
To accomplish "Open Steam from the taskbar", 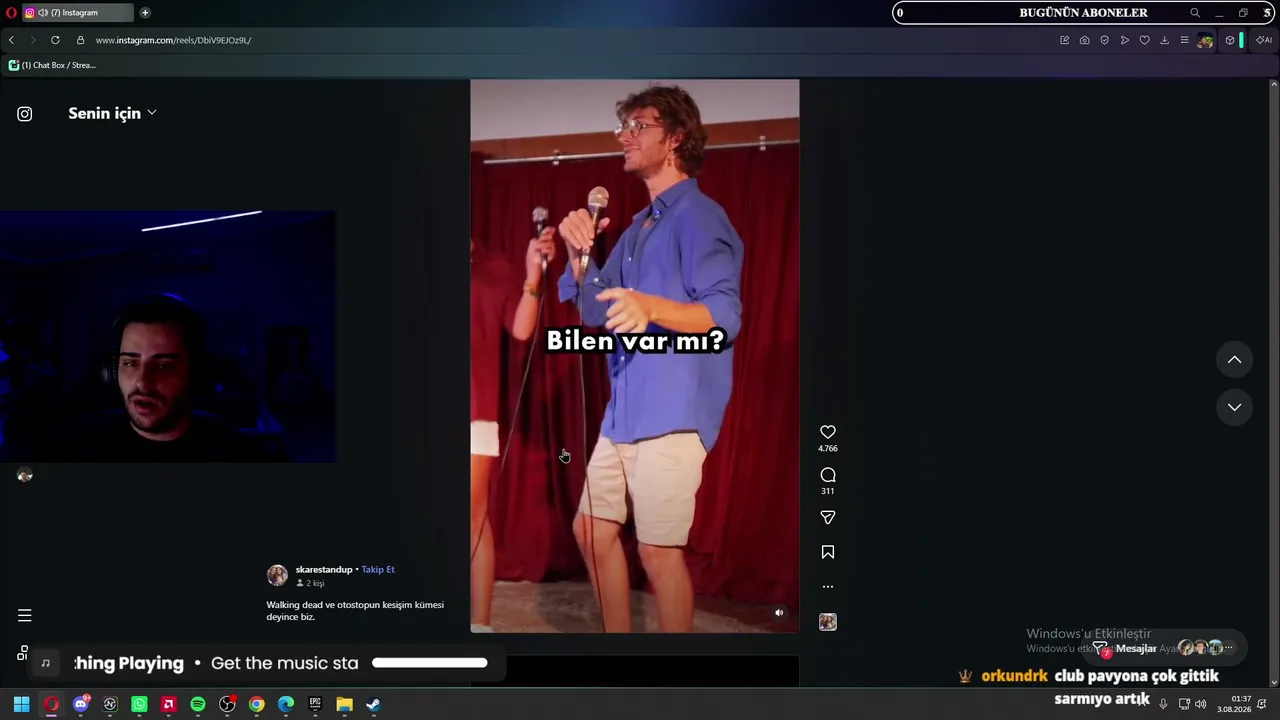I will pyautogui.click(x=373, y=704).
